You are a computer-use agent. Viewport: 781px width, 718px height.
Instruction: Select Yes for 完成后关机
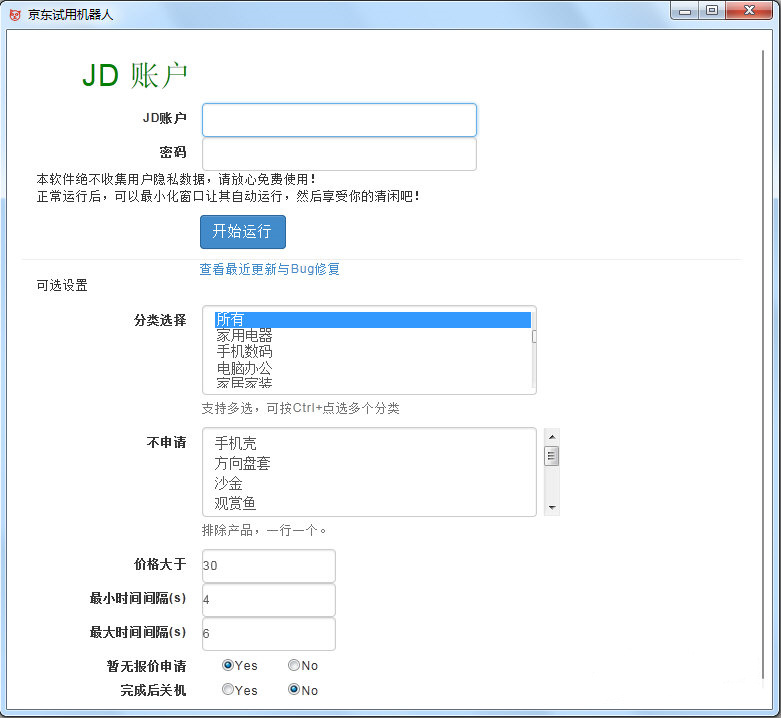coord(228,690)
